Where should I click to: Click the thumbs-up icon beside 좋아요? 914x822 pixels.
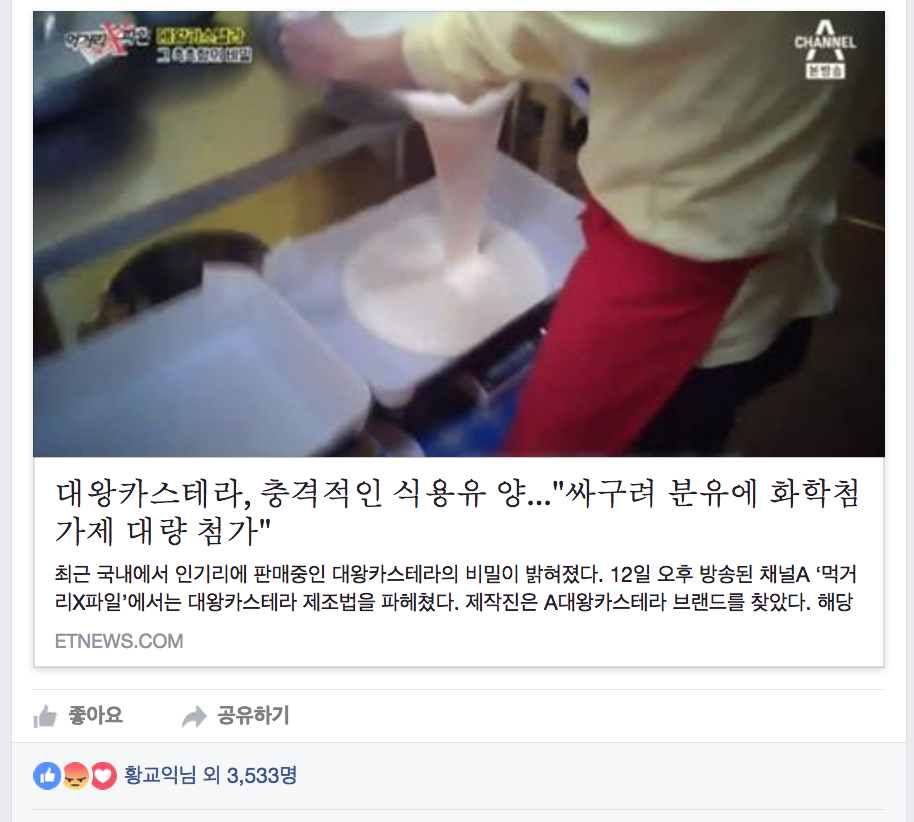(x=45, y=716)
